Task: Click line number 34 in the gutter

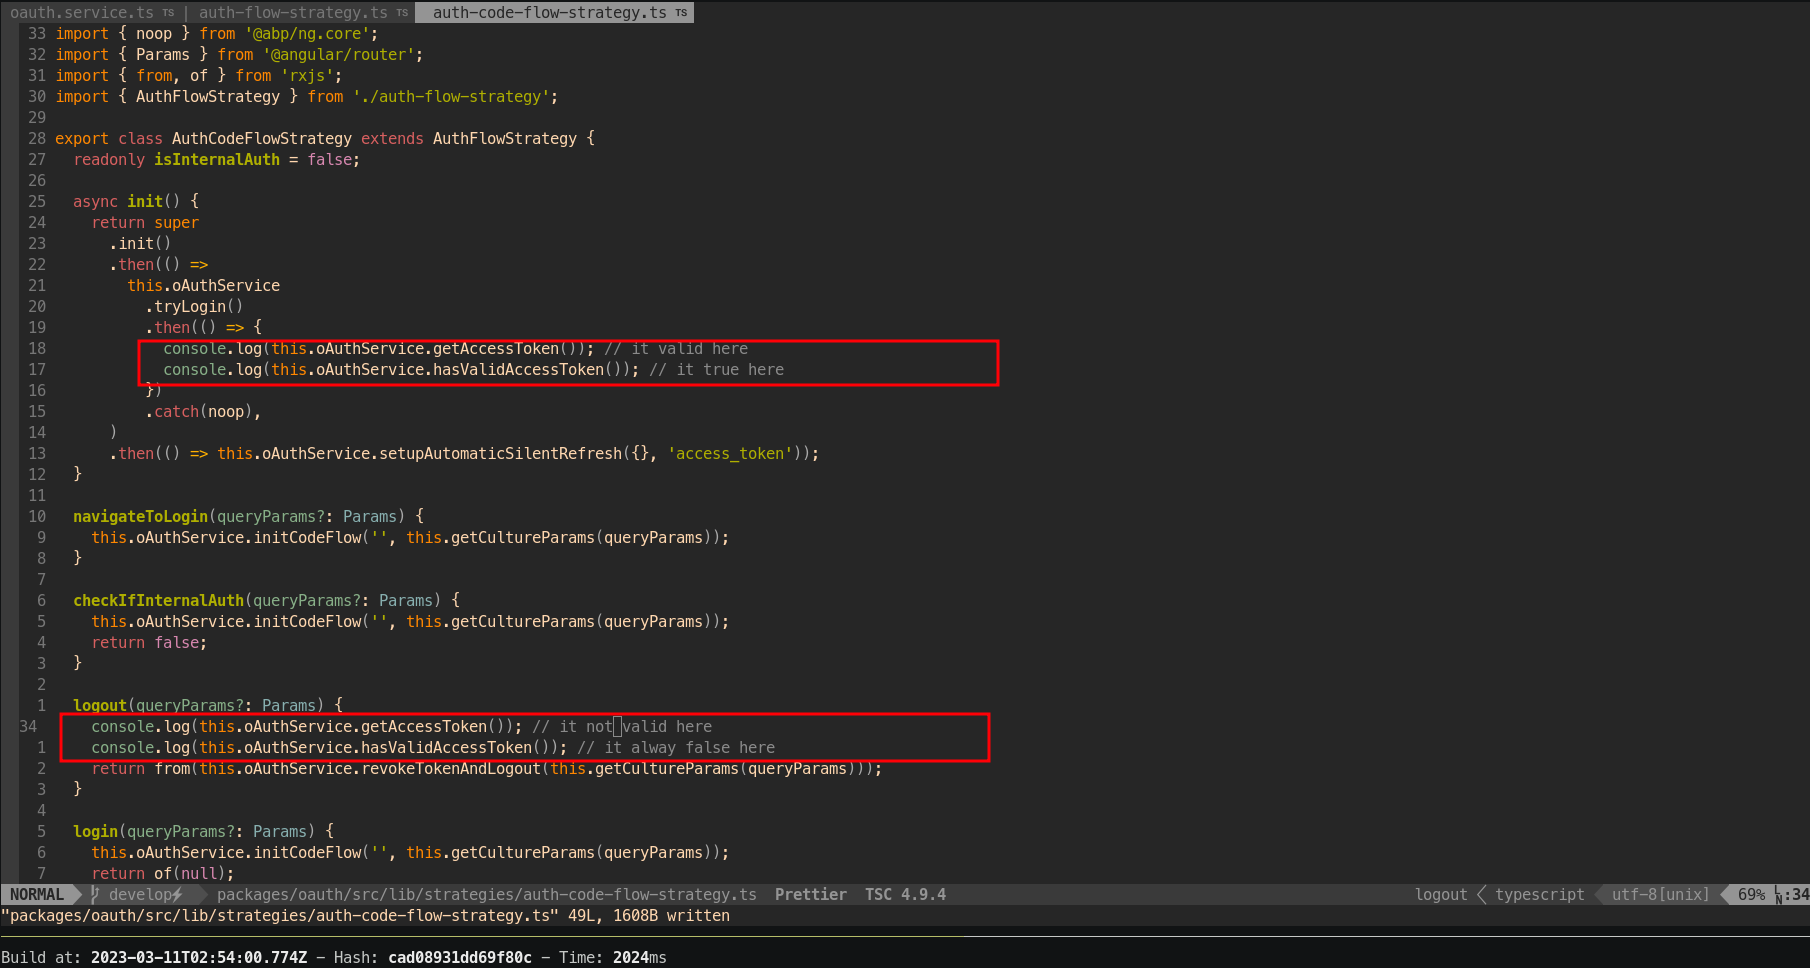Action: click(x=28, y=726)
